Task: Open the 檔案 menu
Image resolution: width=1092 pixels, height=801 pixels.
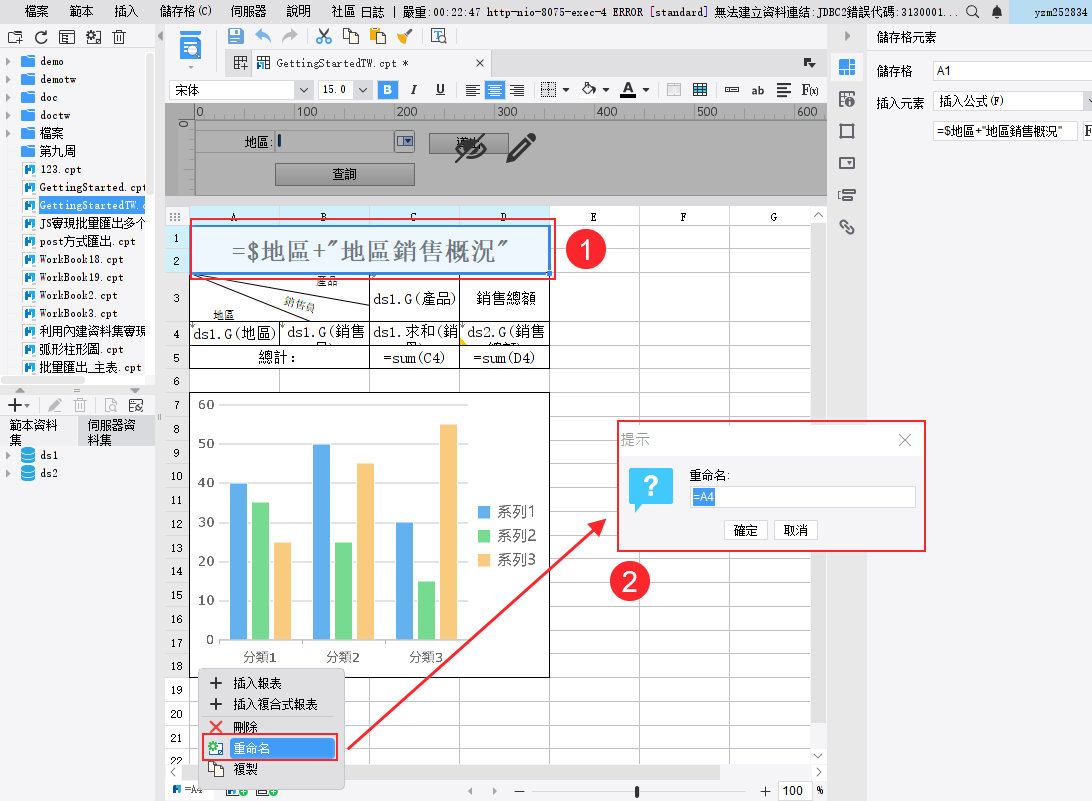Action: click(37, 12)
